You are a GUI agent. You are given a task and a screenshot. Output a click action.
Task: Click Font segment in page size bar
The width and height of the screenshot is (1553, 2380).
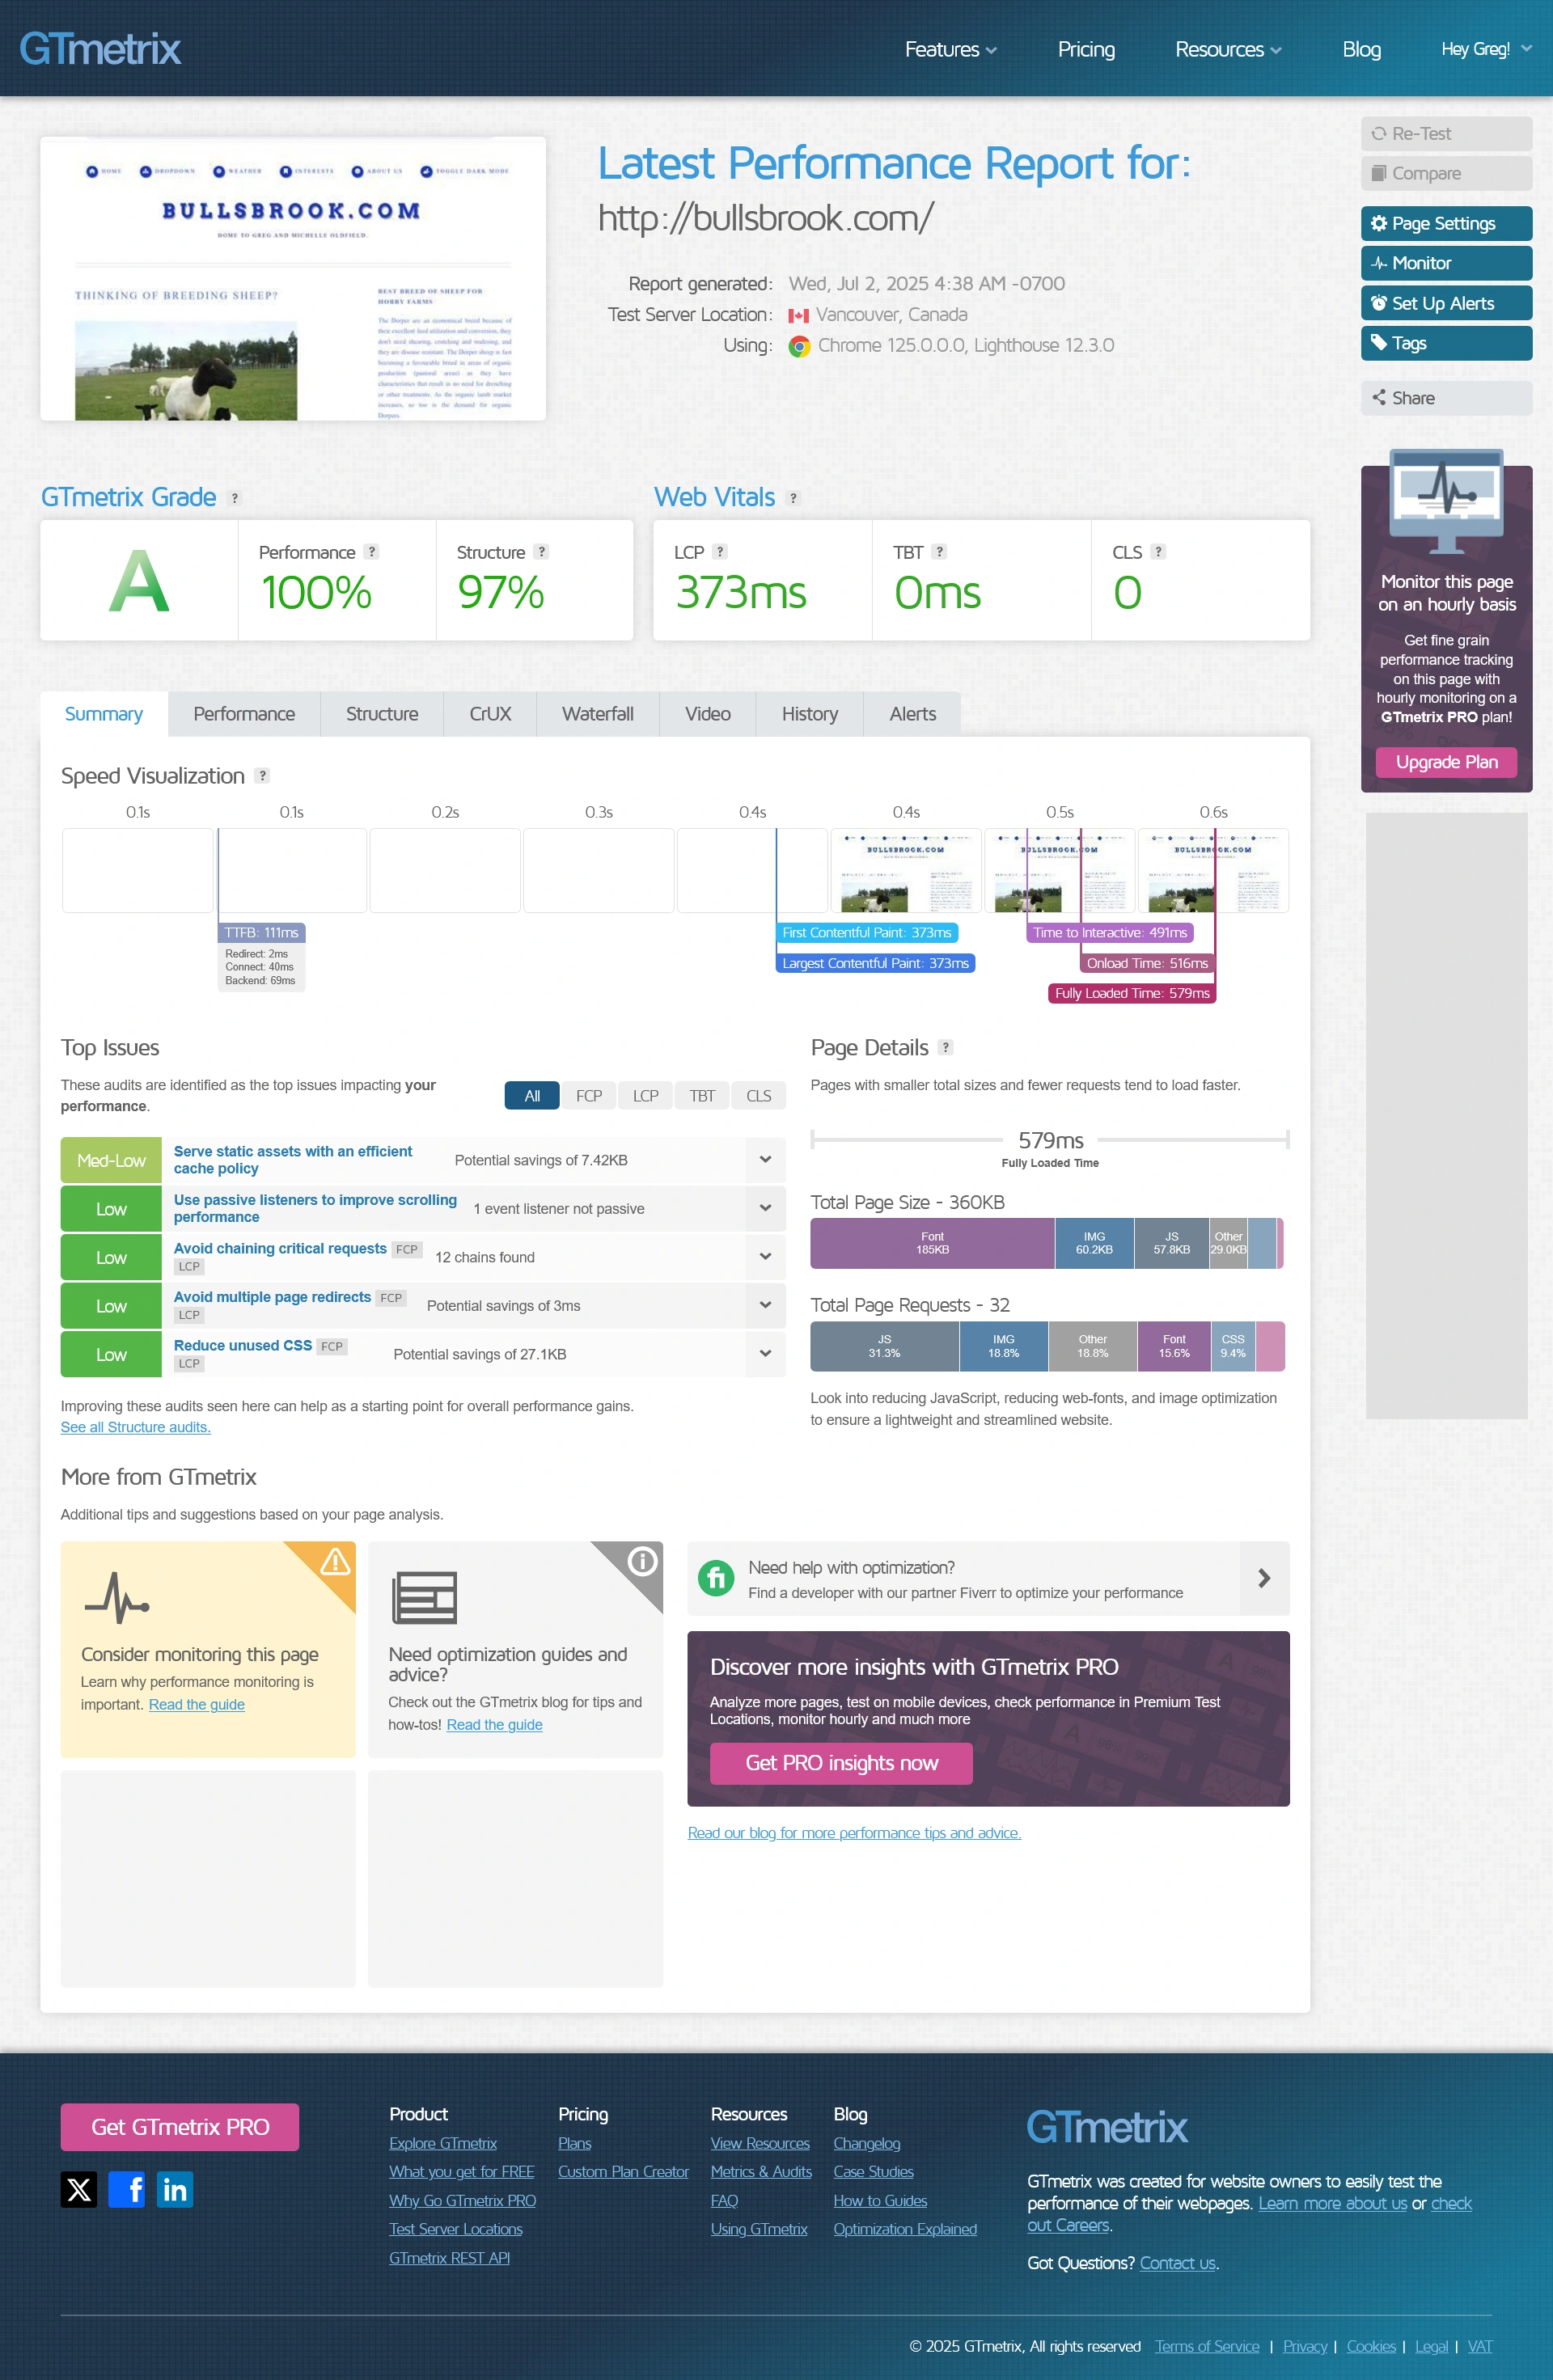pyautogui.click(x=932, y=1243)
